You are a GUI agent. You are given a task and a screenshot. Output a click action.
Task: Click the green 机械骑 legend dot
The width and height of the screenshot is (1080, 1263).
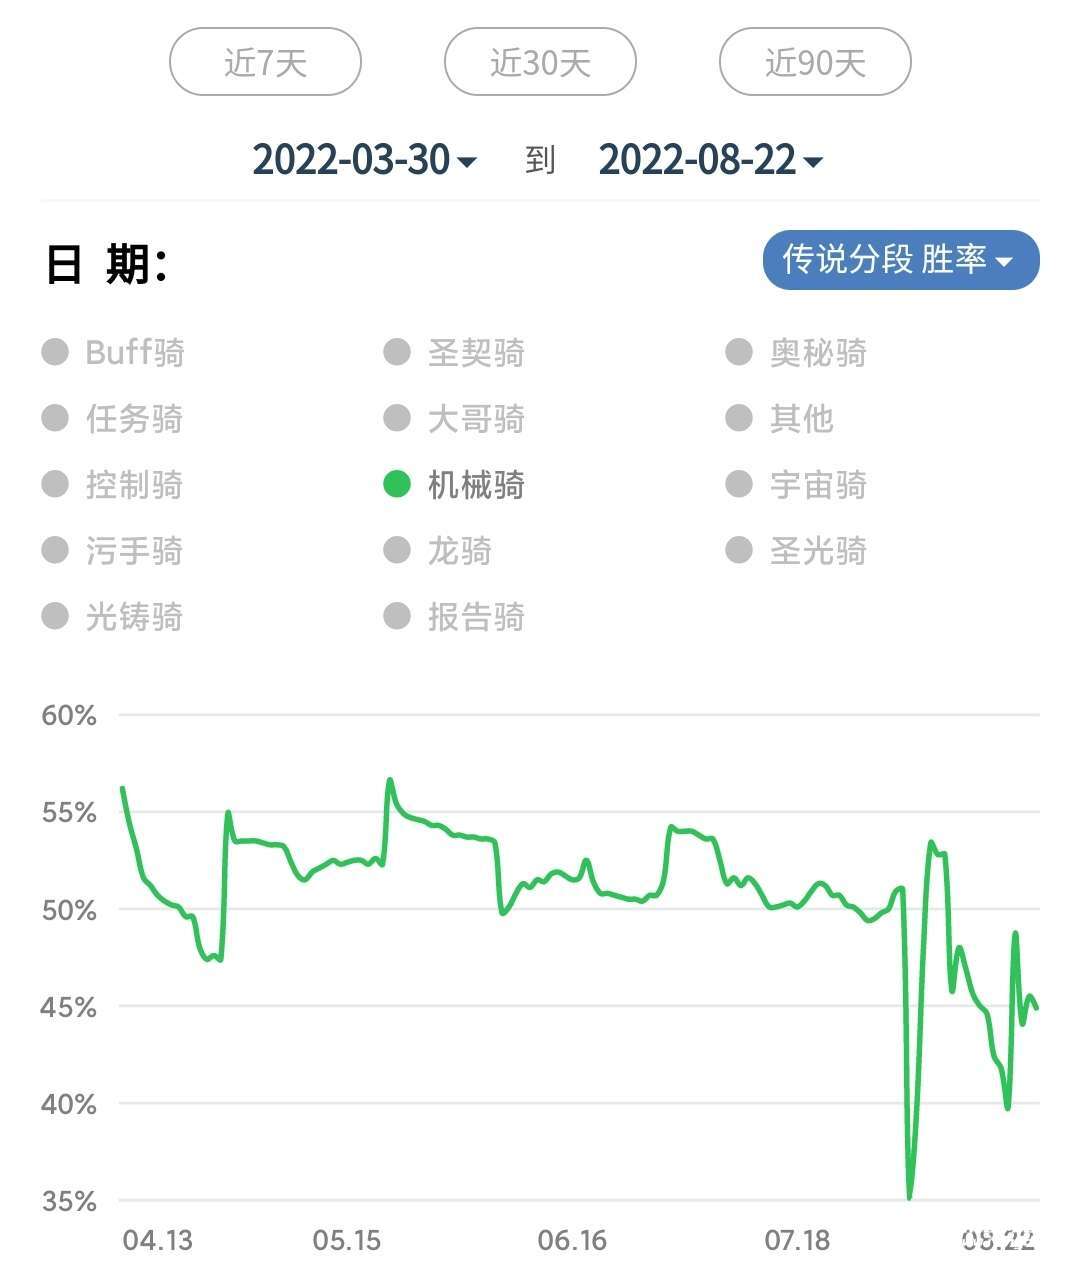[x=397, y=484]
